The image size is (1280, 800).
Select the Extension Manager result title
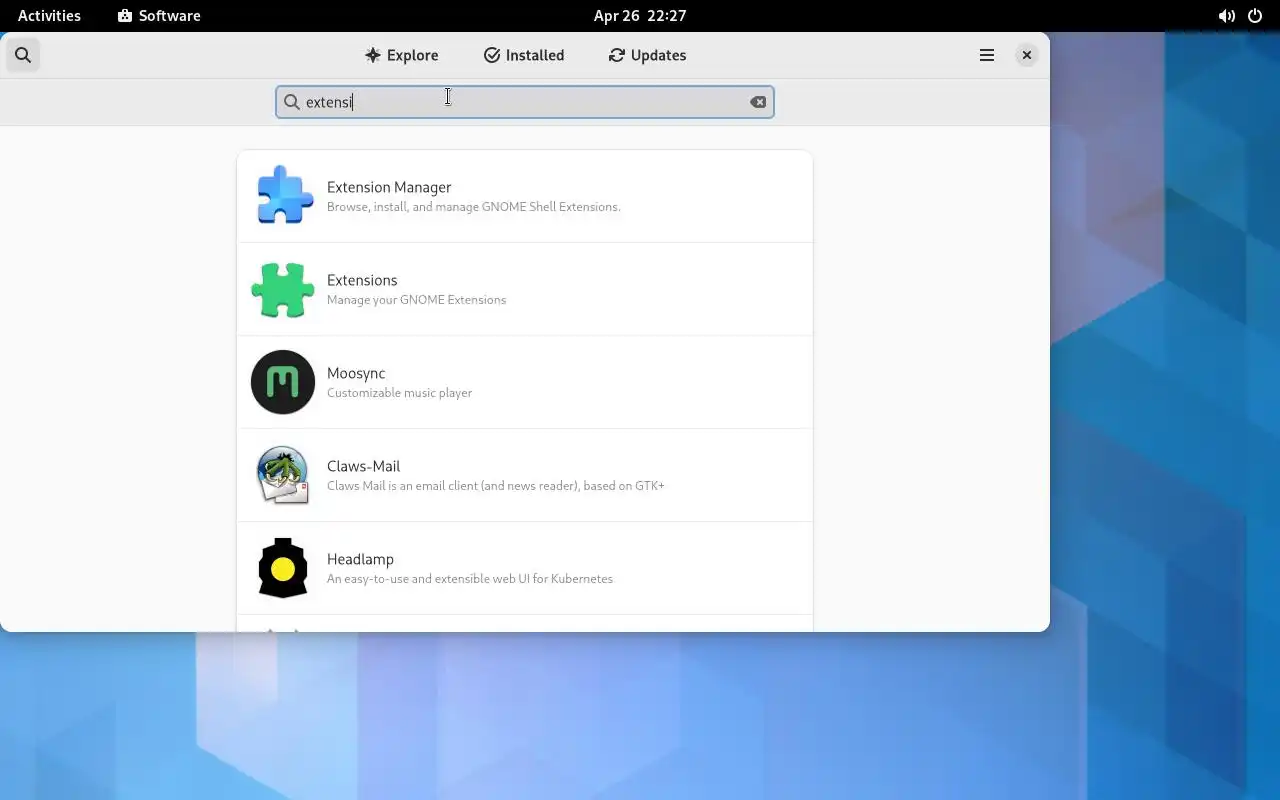pos(389,187)
